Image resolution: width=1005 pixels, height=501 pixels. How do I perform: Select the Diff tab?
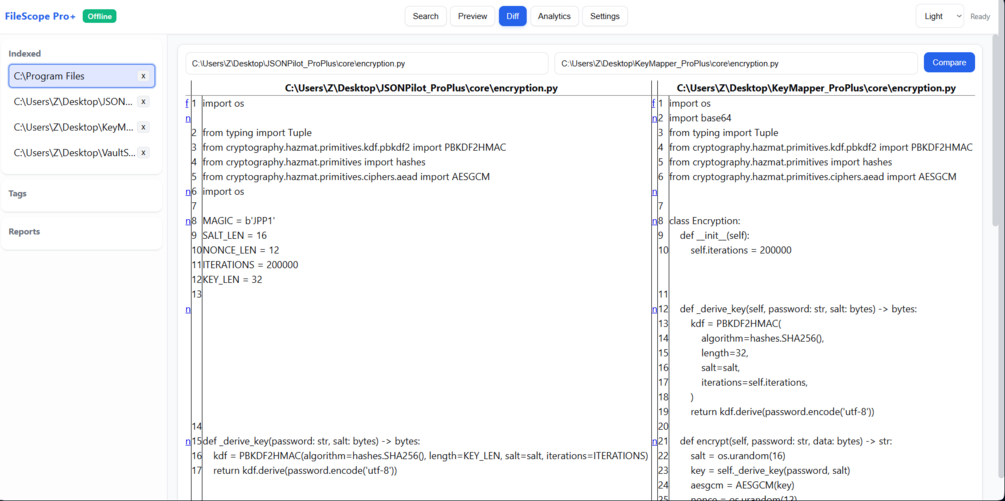[513, 16]
